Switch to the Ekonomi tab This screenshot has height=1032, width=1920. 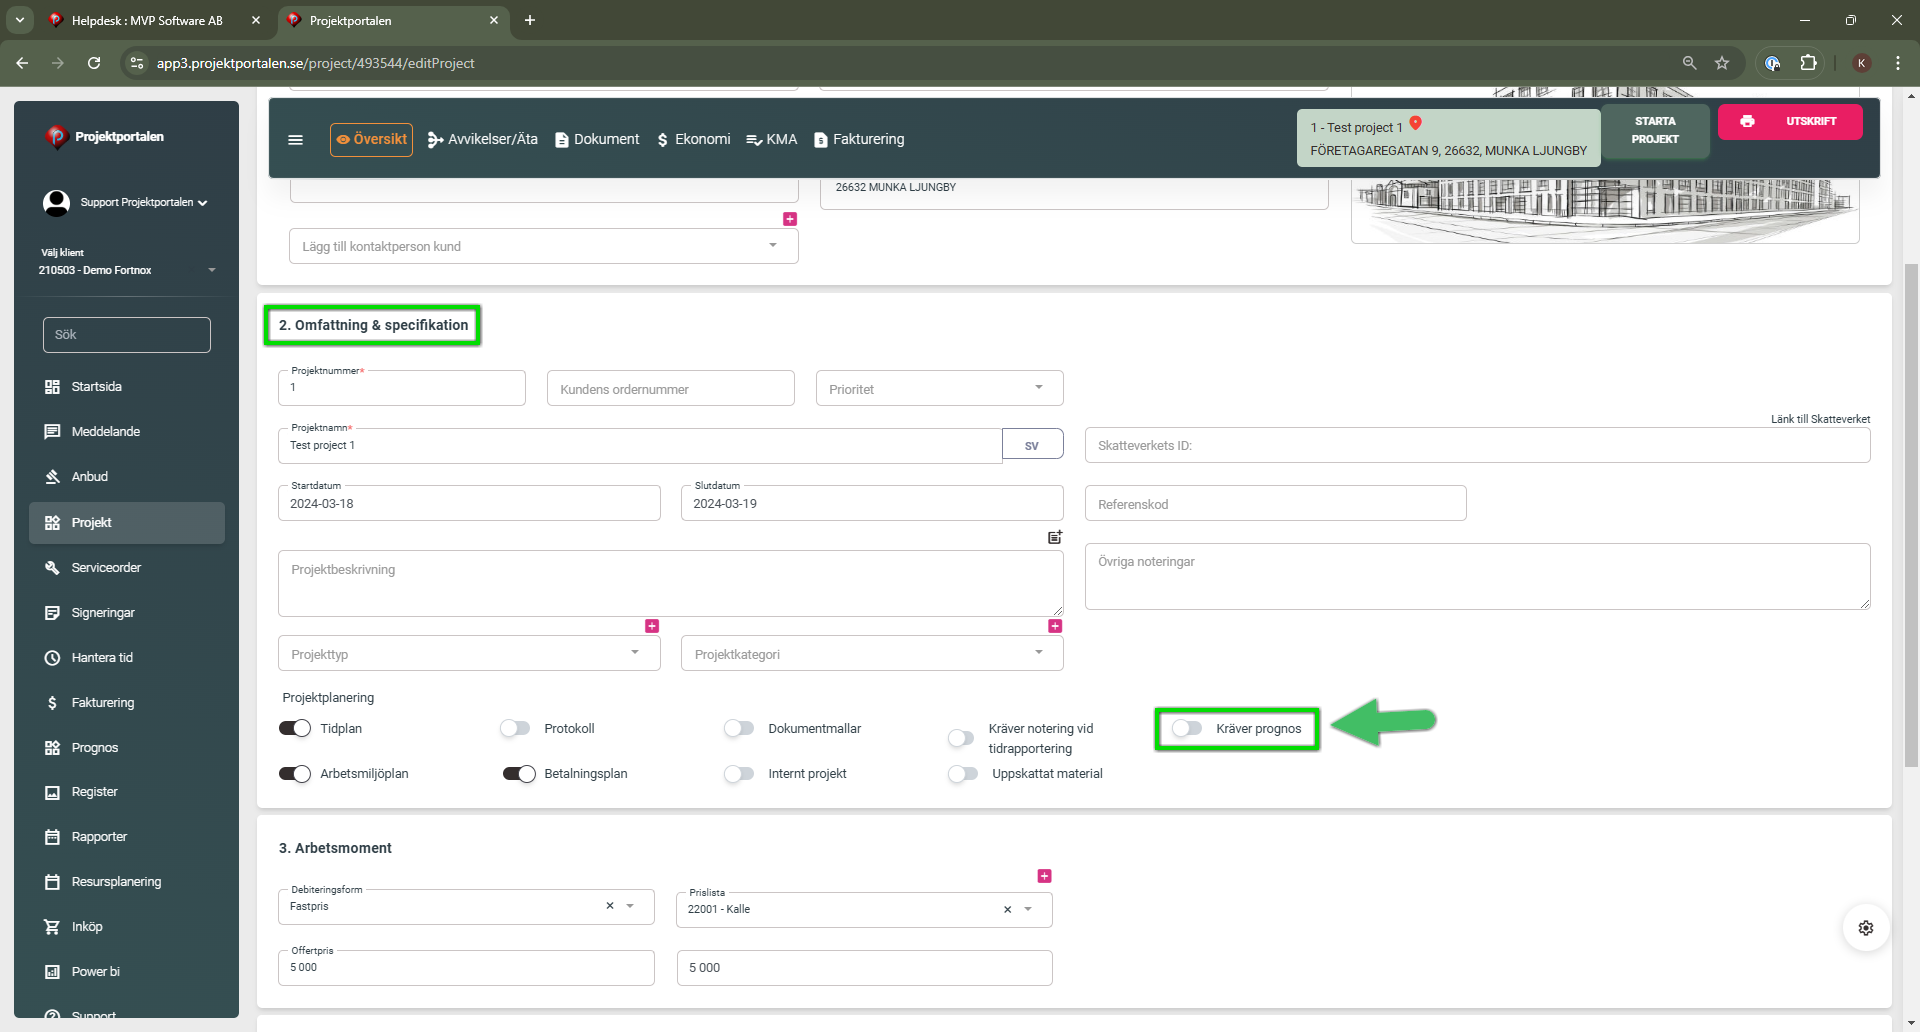pyautogui.click(x=694, y=140)
